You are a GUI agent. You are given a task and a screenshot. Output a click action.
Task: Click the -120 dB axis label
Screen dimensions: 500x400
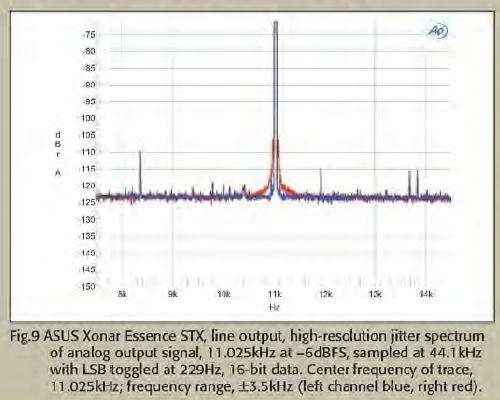tap(87, 186)
